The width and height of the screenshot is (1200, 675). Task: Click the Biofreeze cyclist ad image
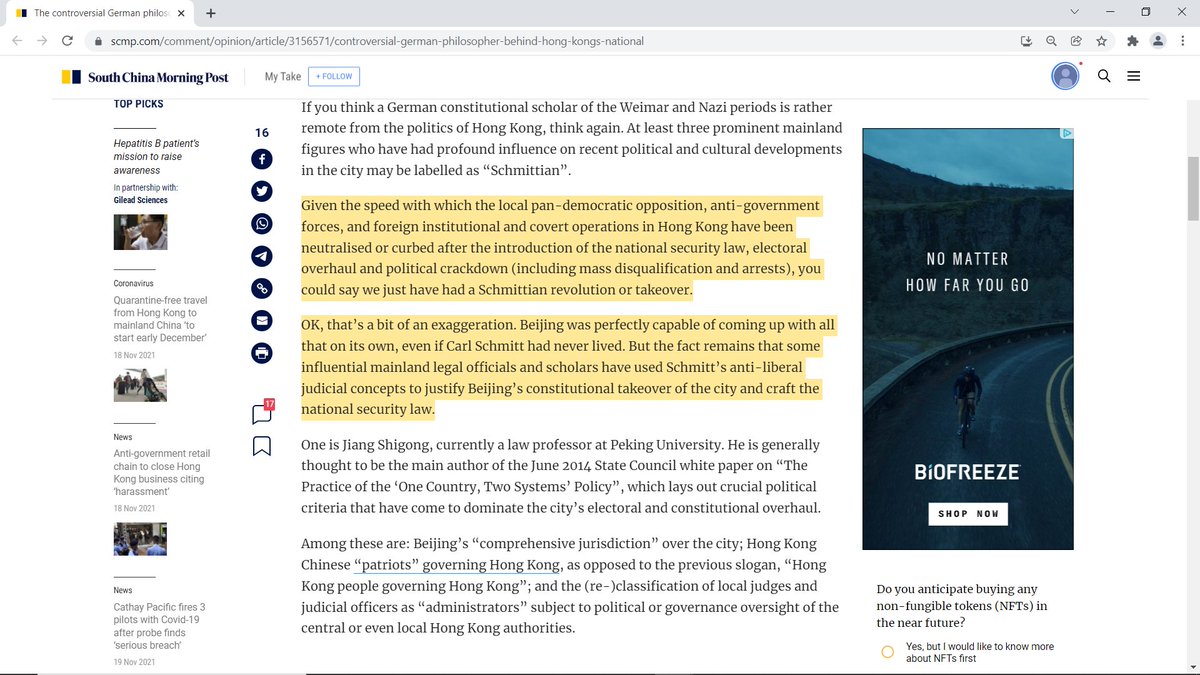(x=968, y=339)
